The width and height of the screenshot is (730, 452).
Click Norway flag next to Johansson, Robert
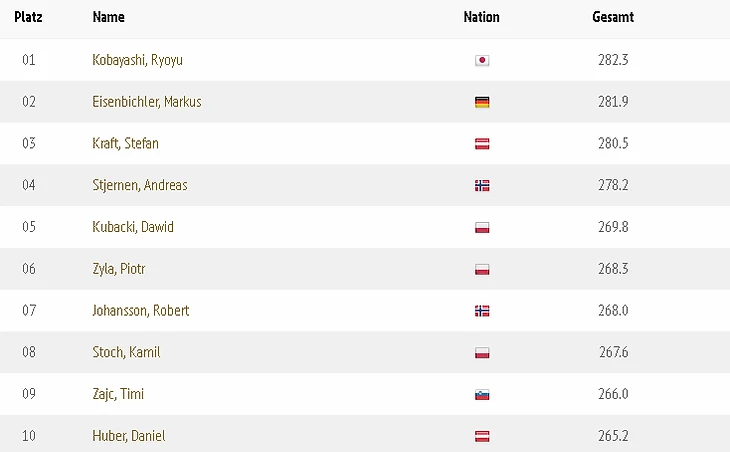point(482,311)
